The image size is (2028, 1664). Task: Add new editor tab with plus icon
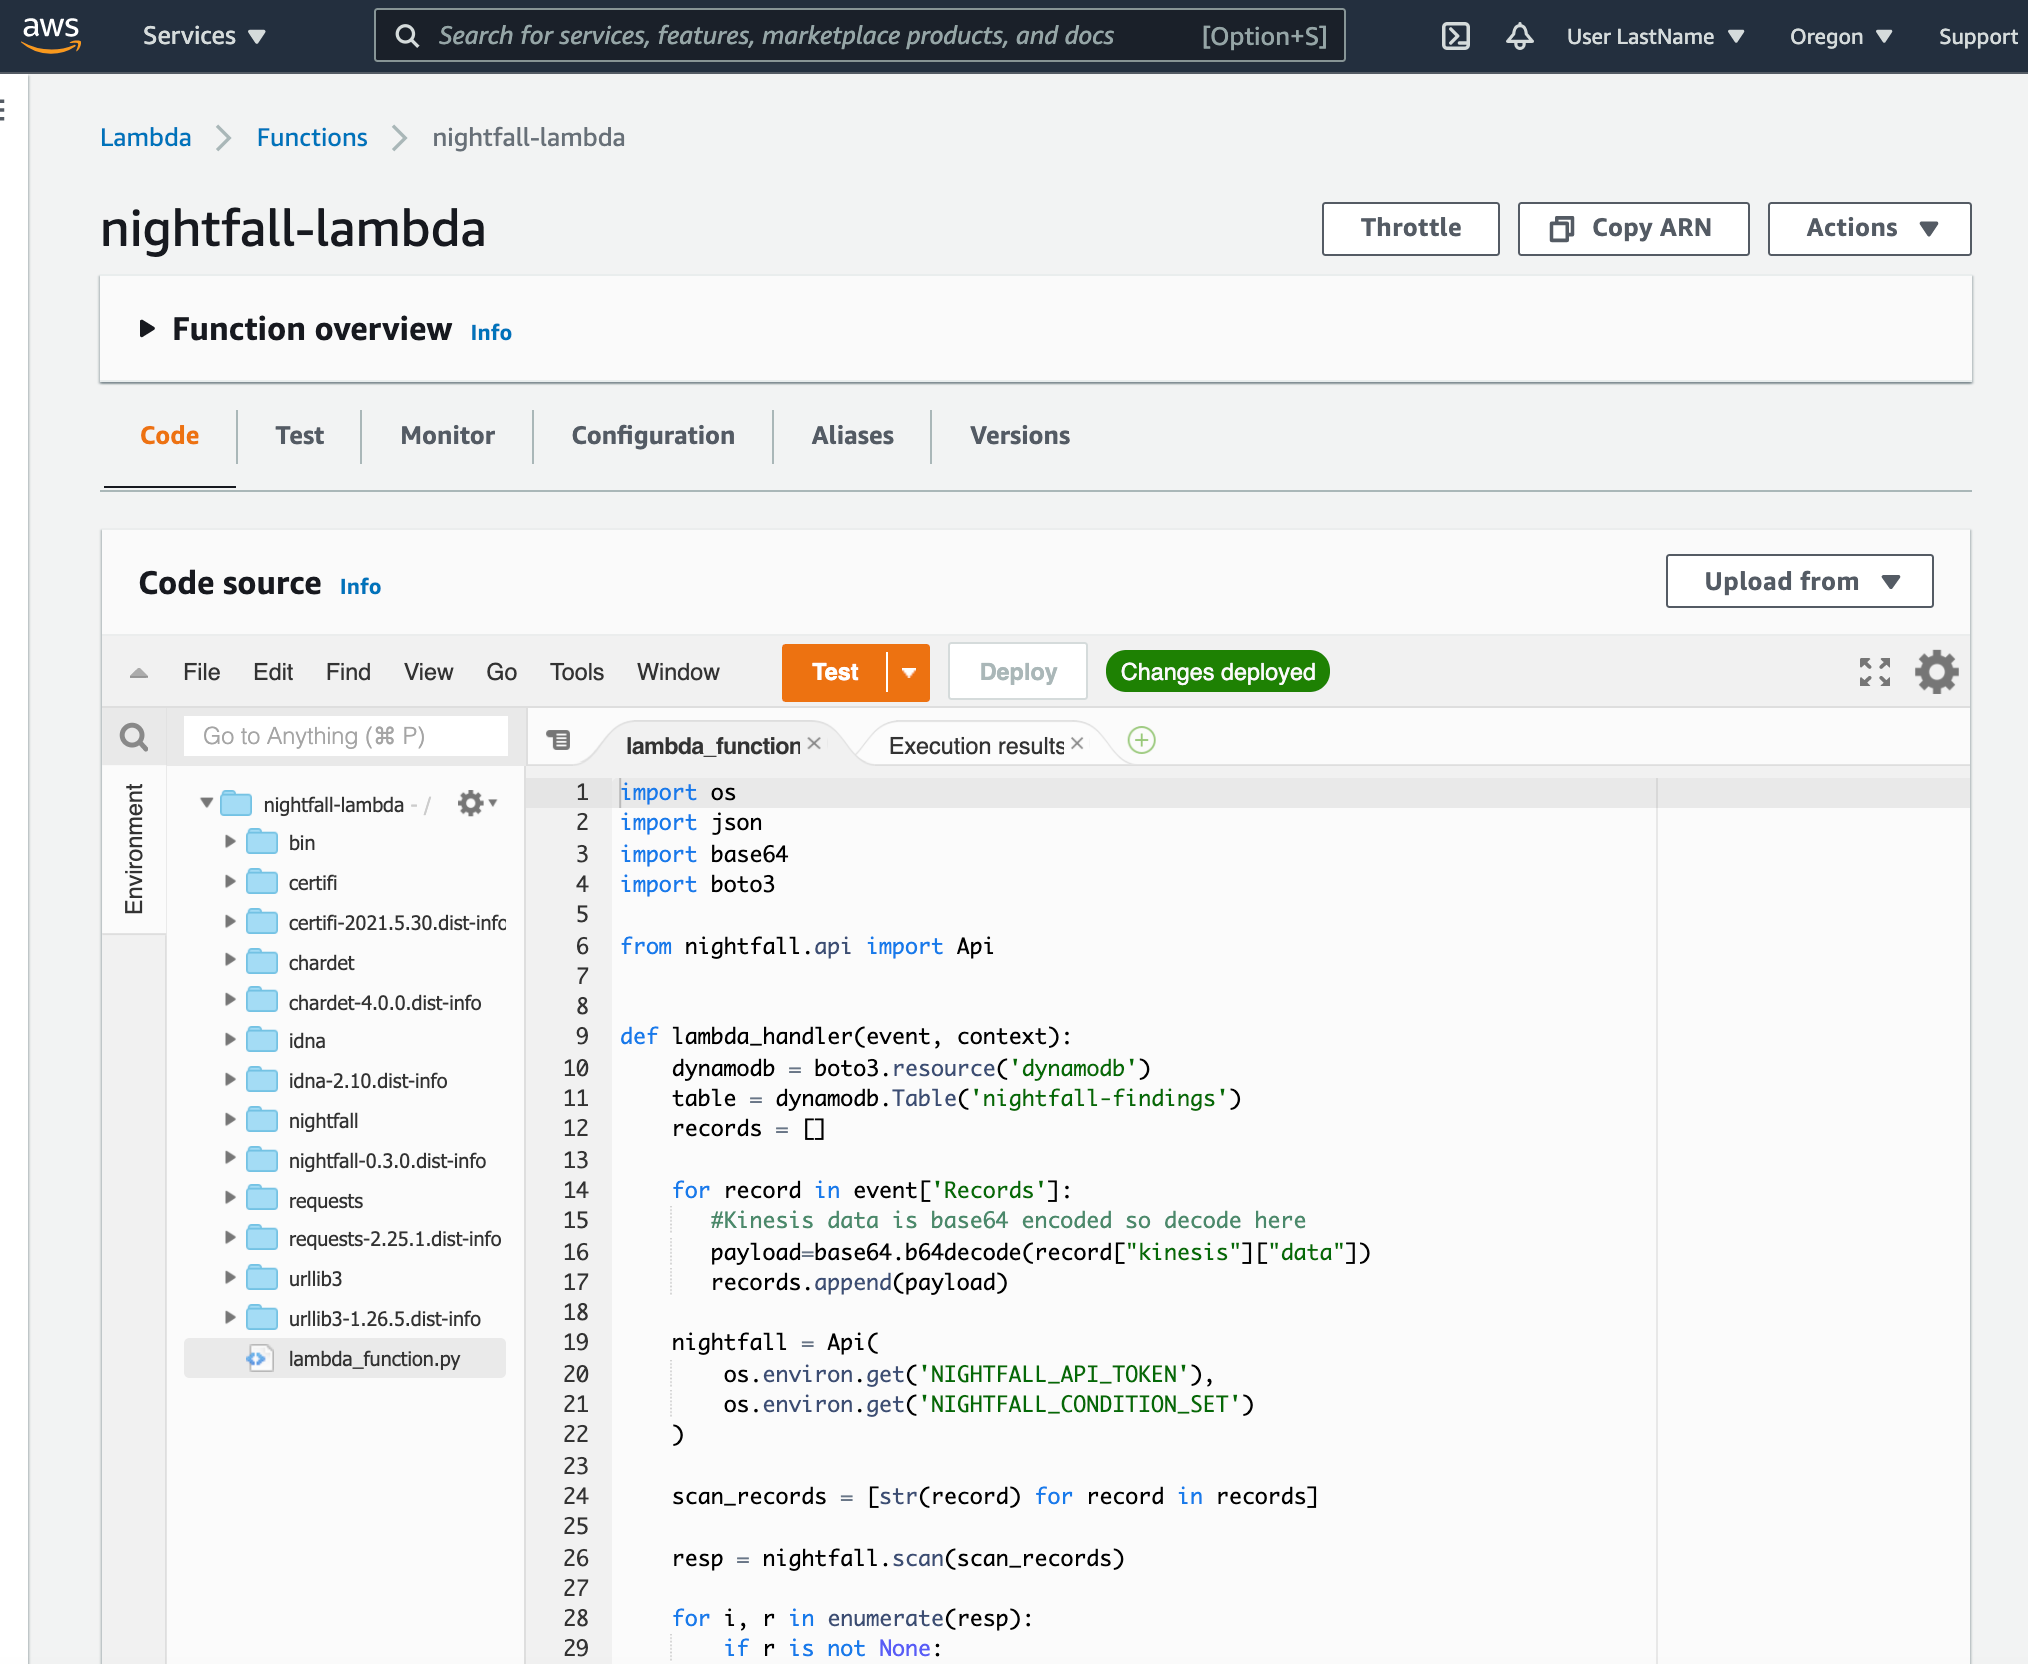(x=1141, y=741)
